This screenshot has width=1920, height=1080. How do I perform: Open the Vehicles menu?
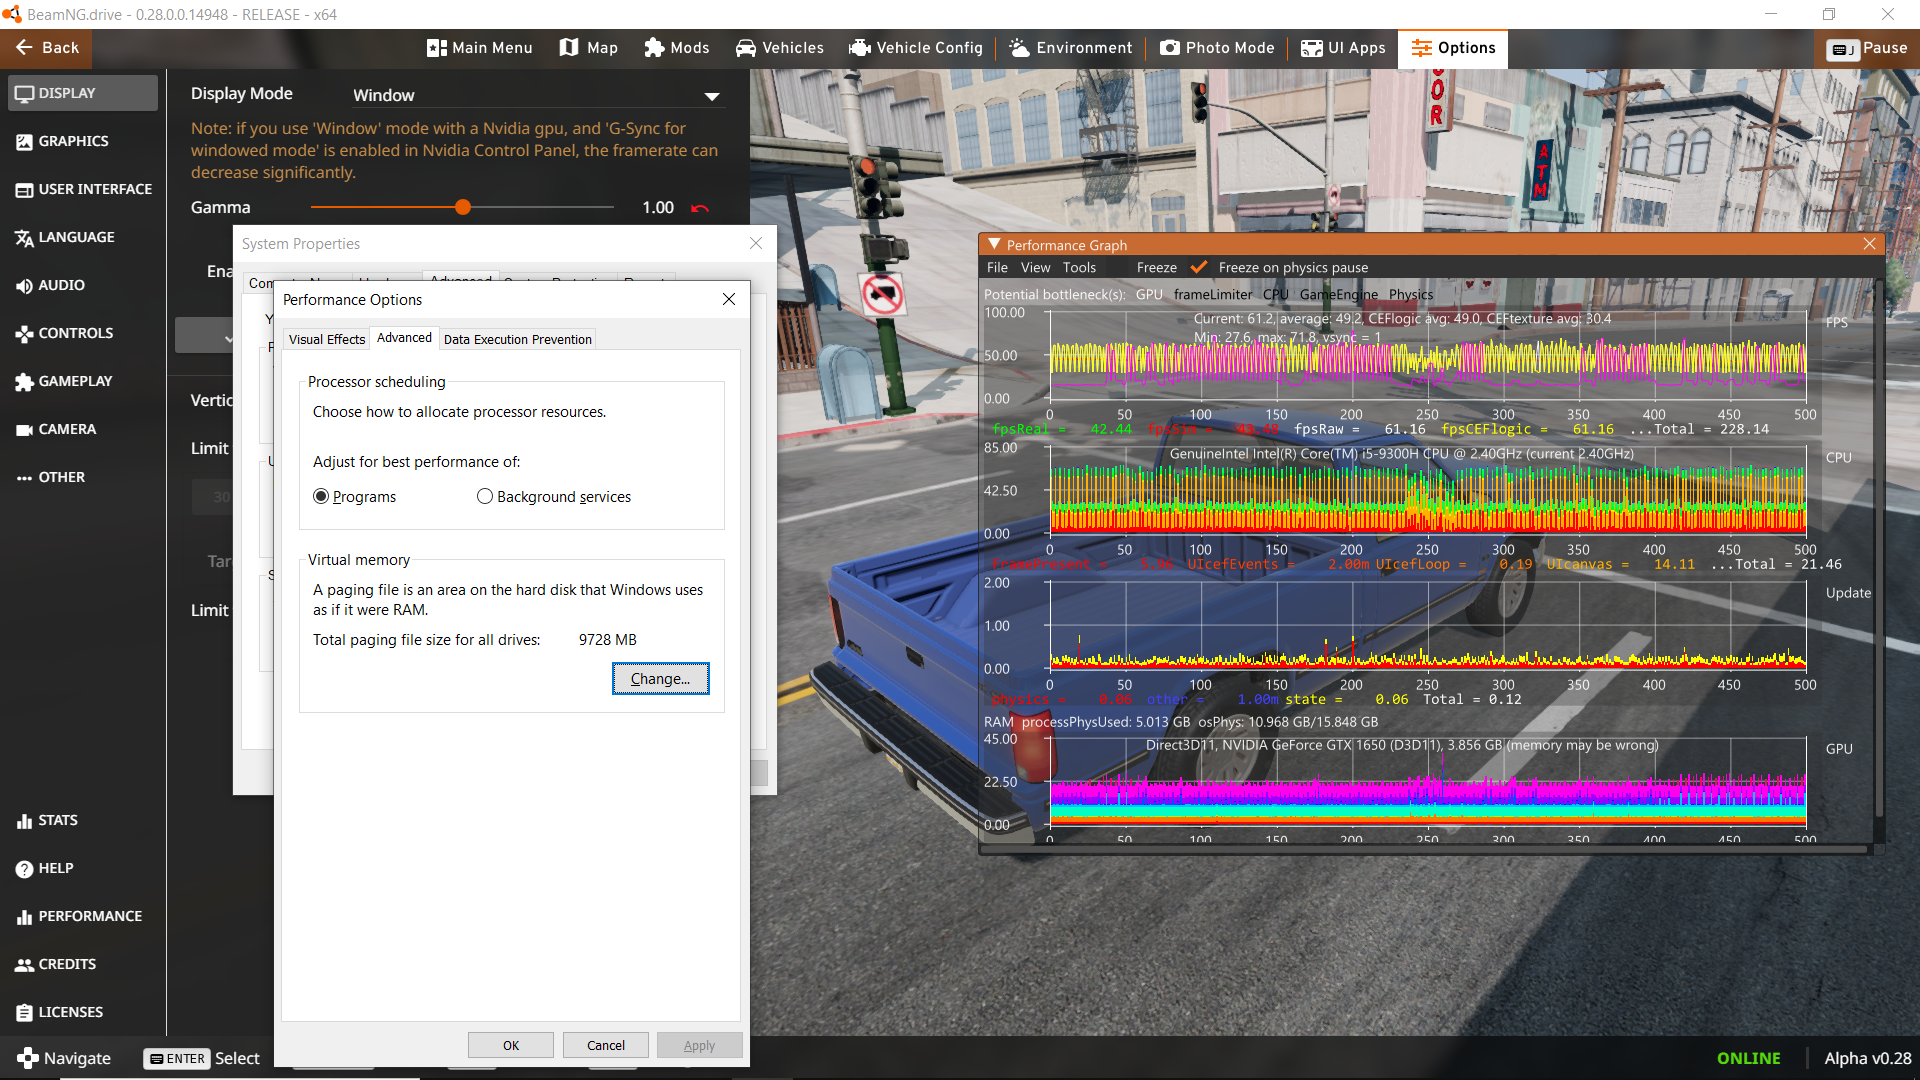(x=779, y=48)
